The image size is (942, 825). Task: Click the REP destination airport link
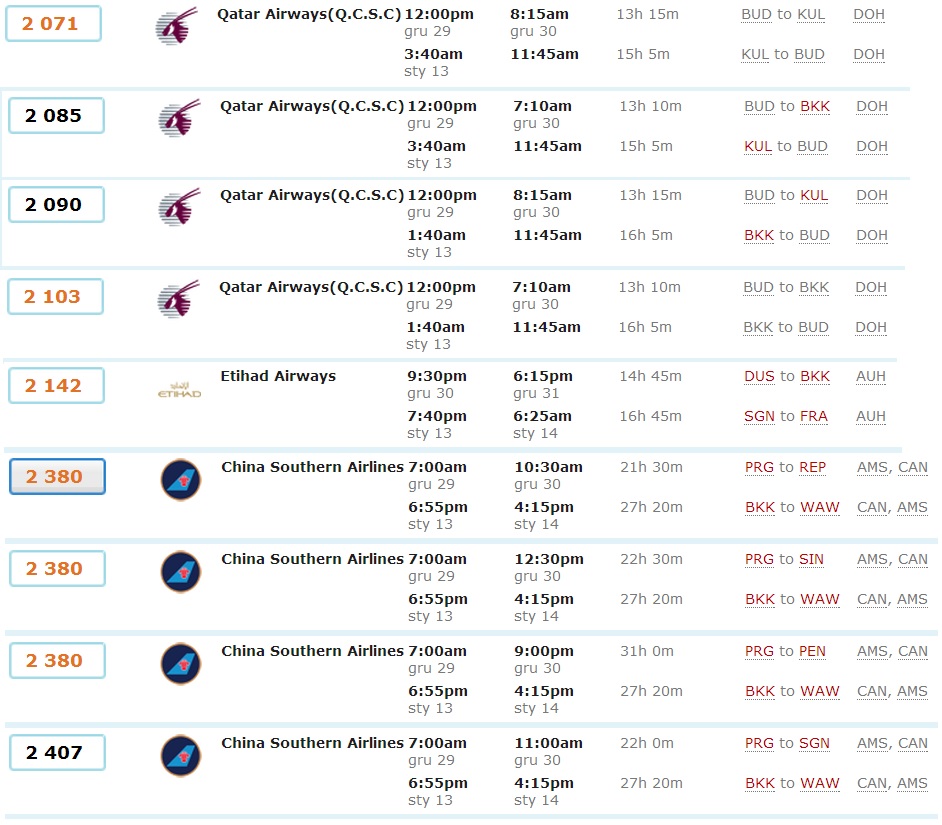coord(813,467)
